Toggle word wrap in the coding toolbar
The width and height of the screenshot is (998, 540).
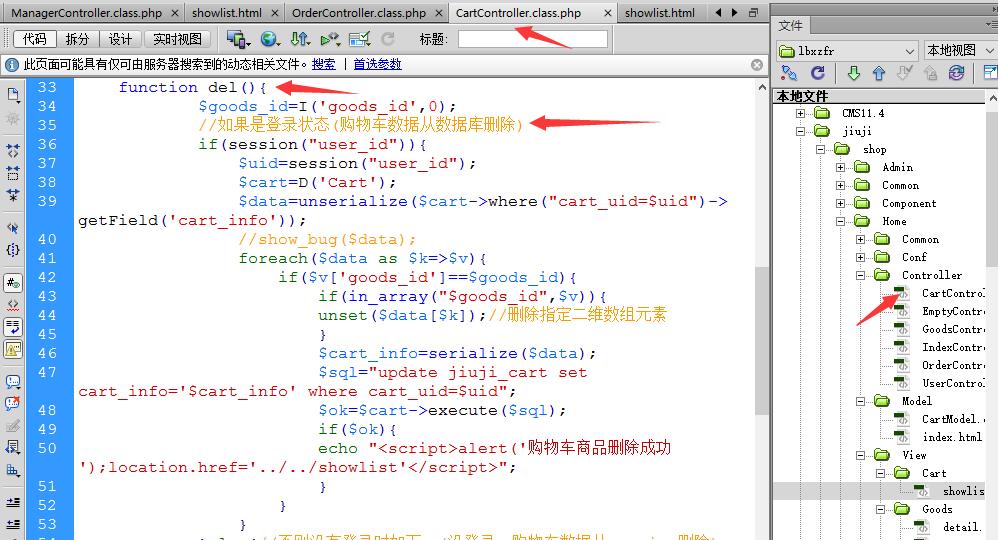click(13, 327)
